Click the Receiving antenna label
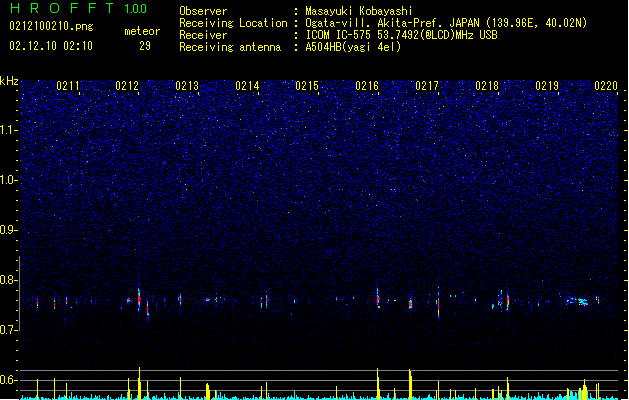The height and width of the screenshot is (400, 629). point(230,47)
